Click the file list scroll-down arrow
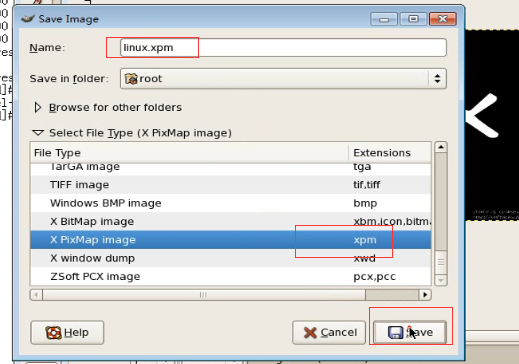Viewport: 519px width, 364px height. [x=441, y=280]
